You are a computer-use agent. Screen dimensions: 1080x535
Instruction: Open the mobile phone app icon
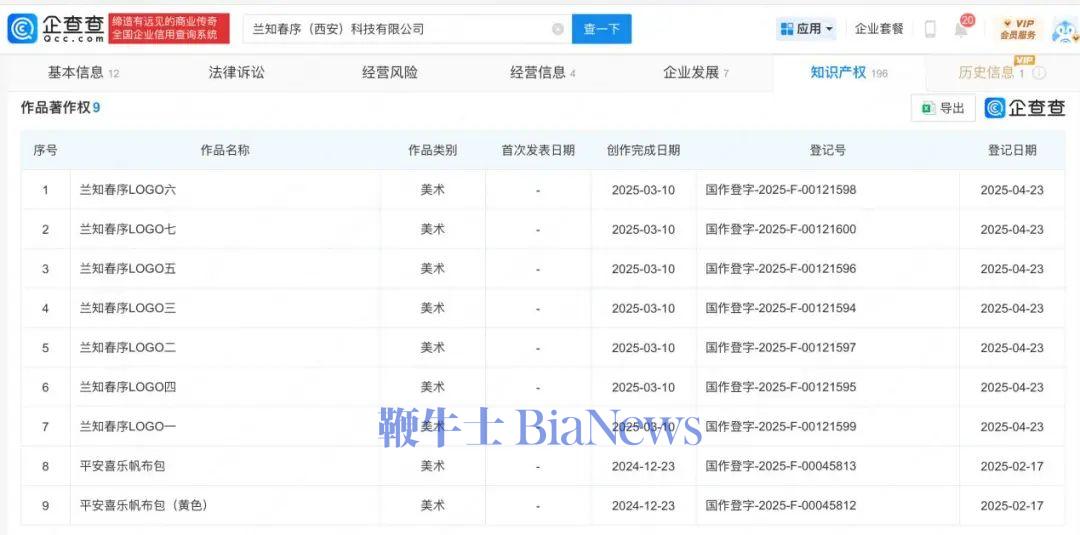[x=930, y=29]
